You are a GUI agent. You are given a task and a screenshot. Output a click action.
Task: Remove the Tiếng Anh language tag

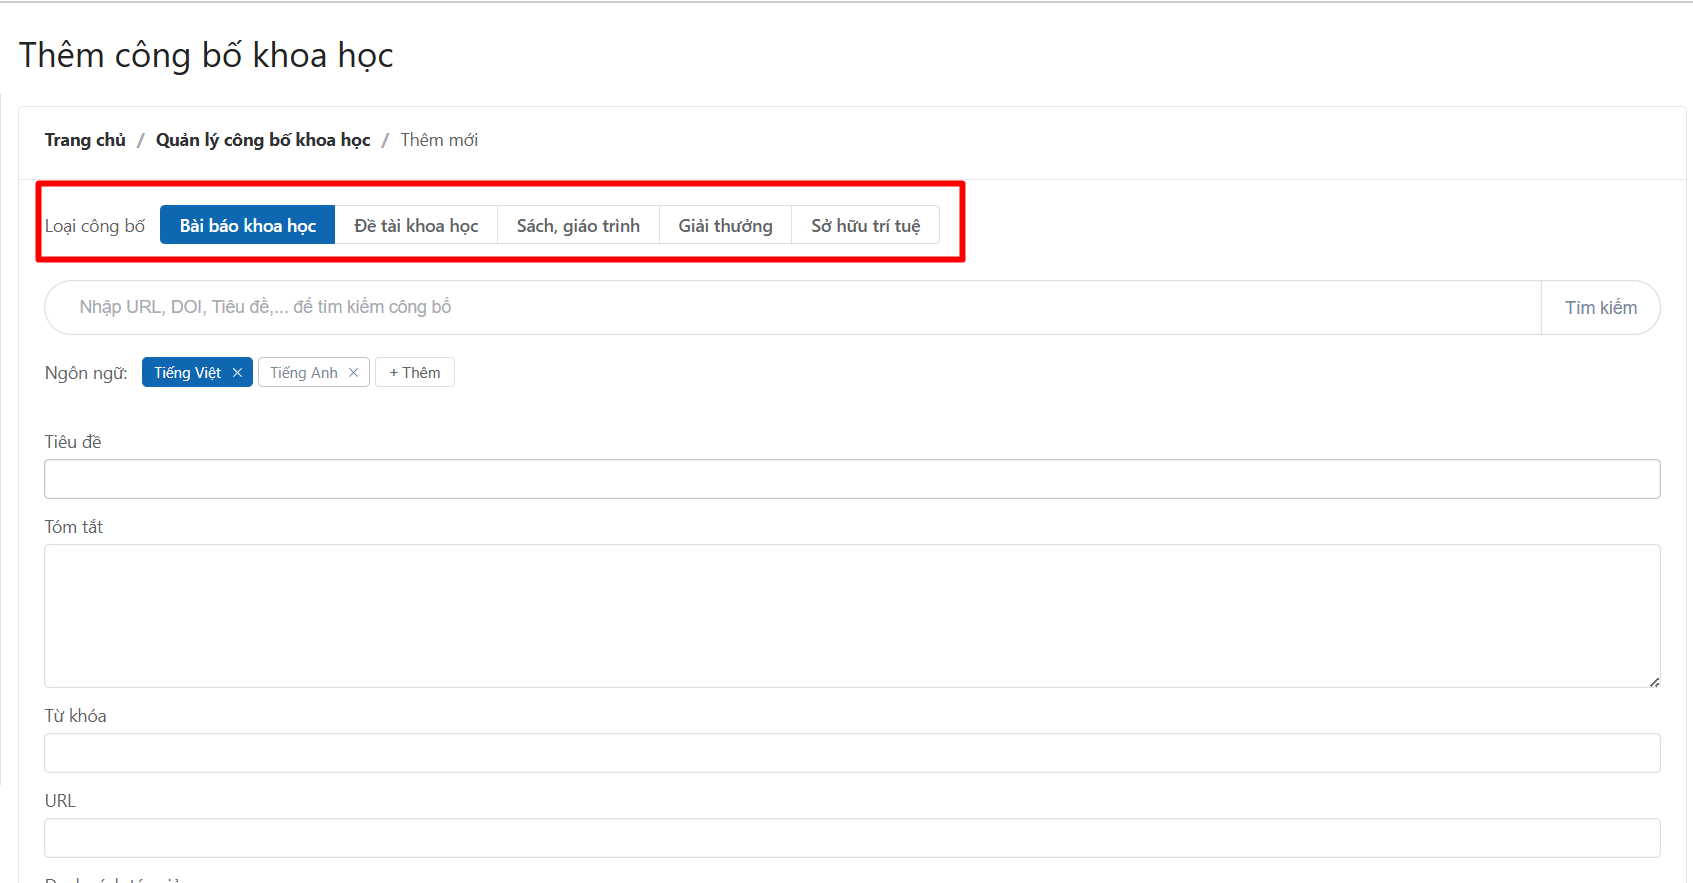click(353, 373)
